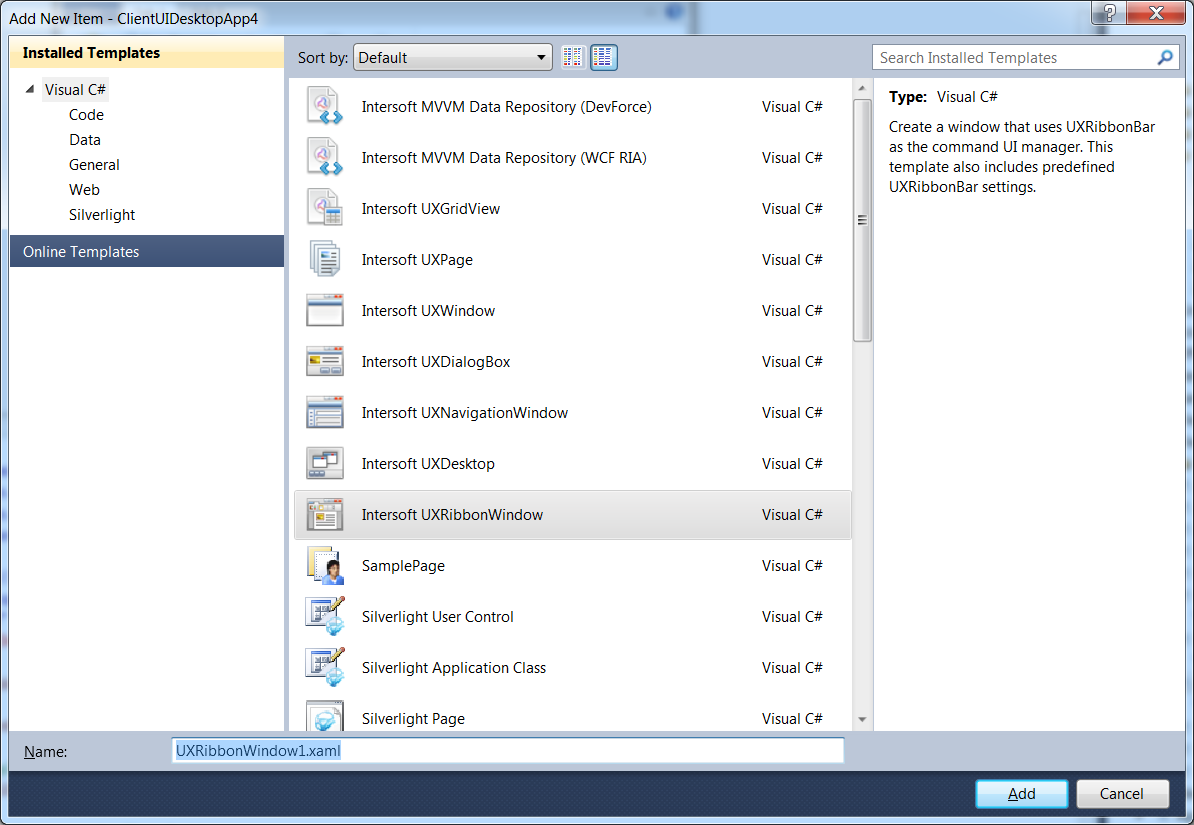Click the Search Installed Templates field
The height and width of the screenshot is (825, 1194).
click(1026, 57)
